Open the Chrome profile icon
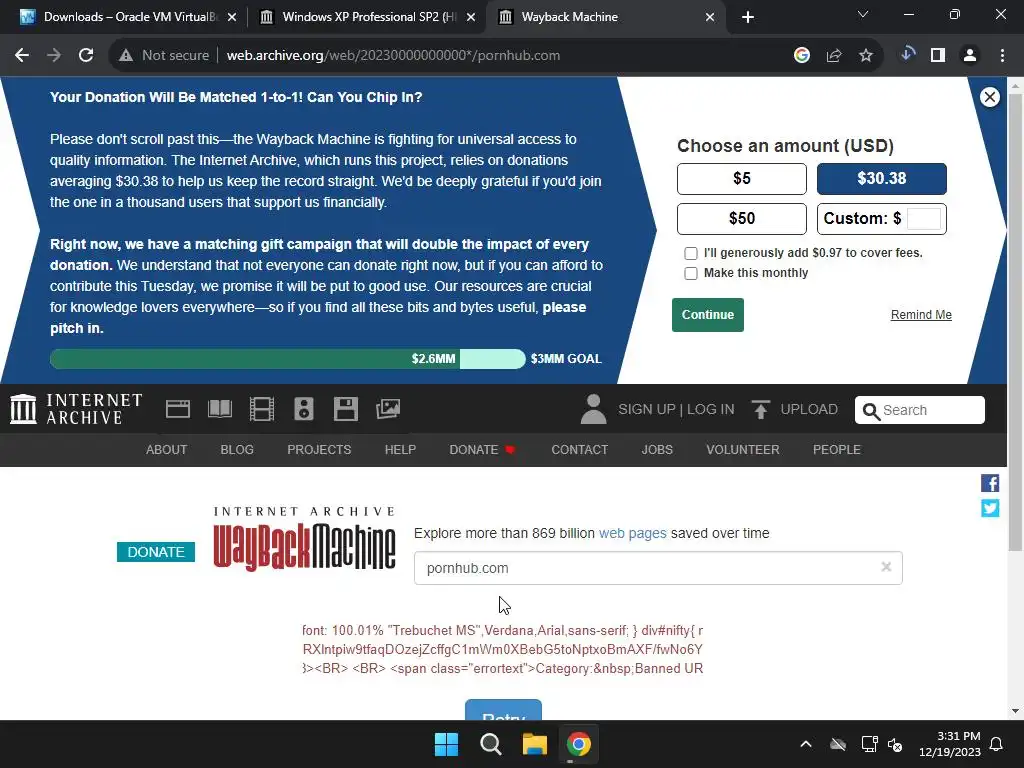1024x768 pixels. pos(970,56)
